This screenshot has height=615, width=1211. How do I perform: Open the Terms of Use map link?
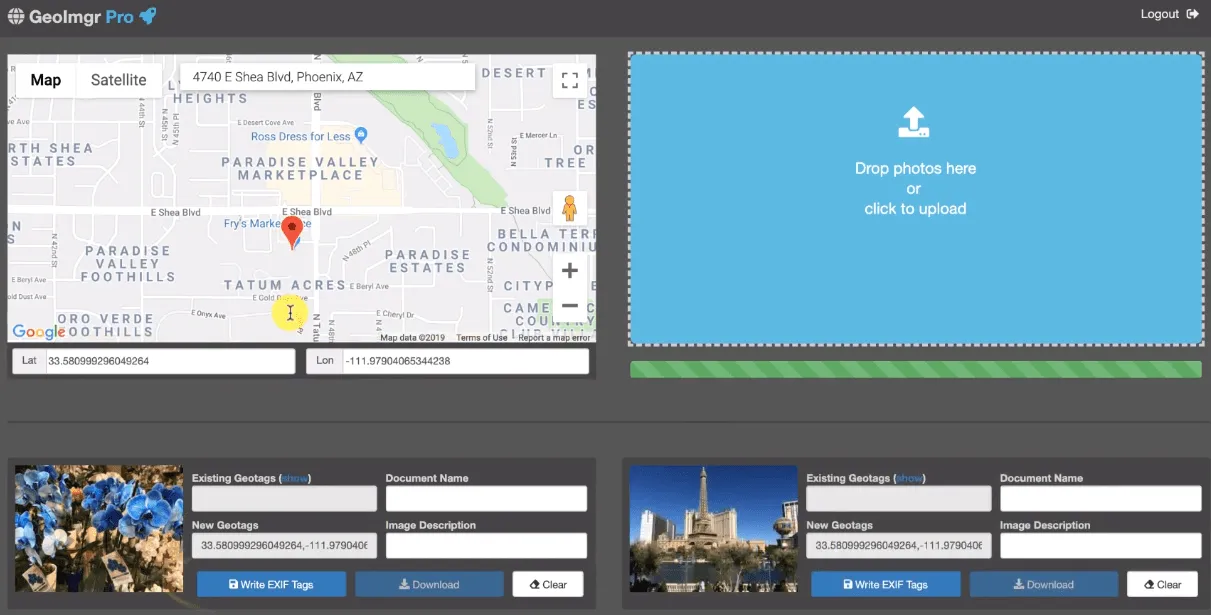click(482, 338)
